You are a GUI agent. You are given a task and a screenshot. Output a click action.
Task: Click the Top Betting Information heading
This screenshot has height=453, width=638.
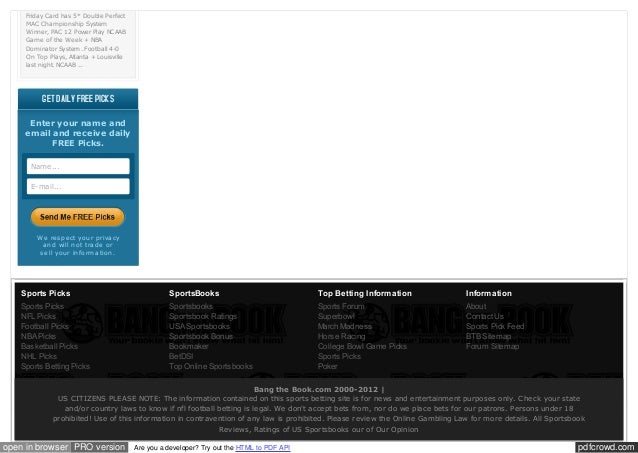[x=365, y=293]
